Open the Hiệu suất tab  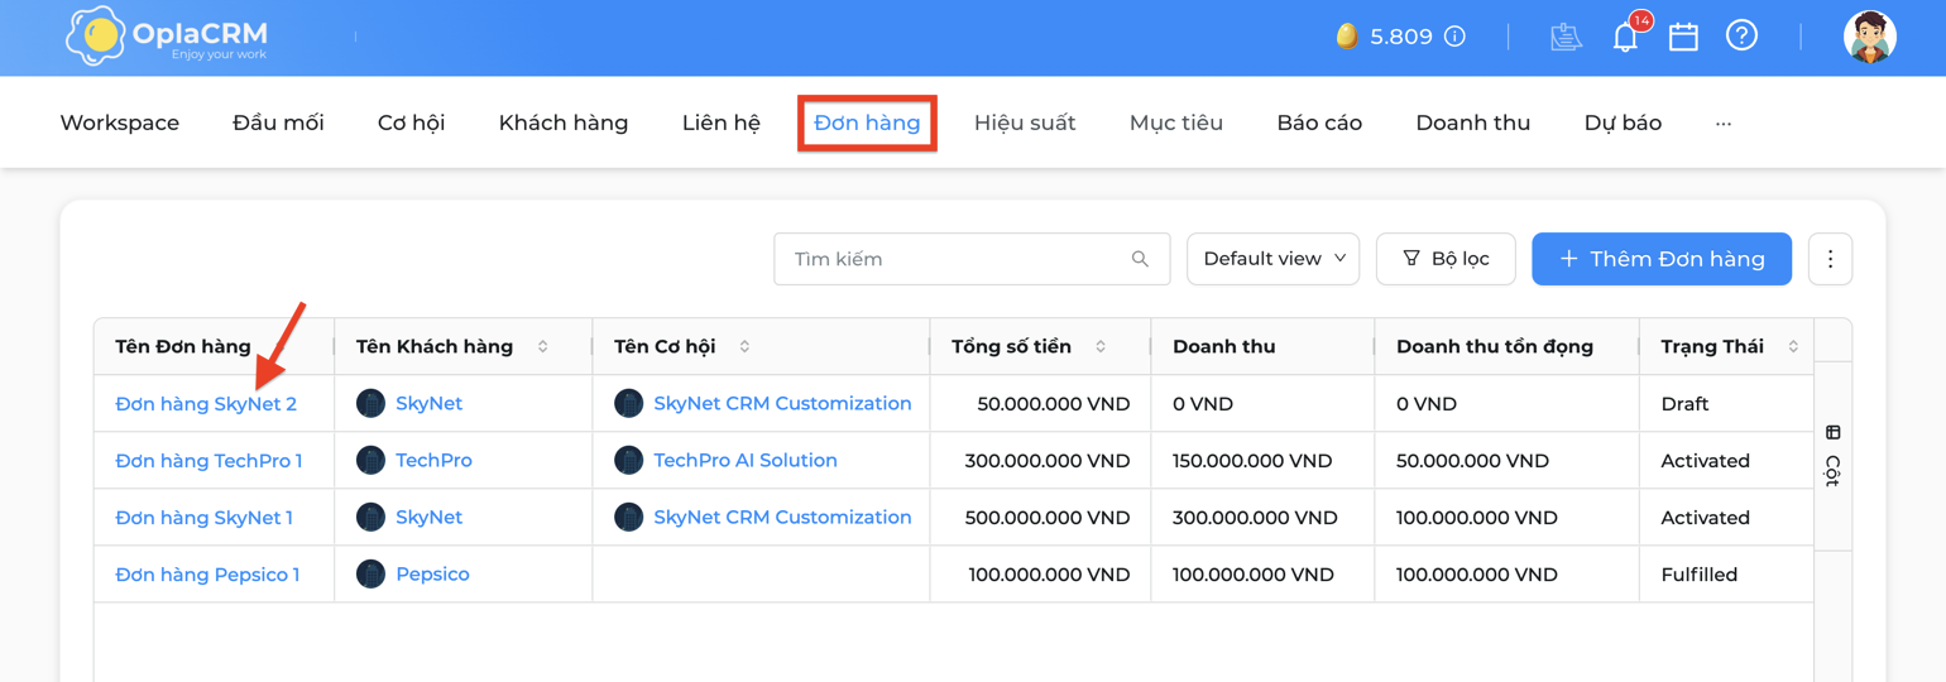pos(1025,123)
